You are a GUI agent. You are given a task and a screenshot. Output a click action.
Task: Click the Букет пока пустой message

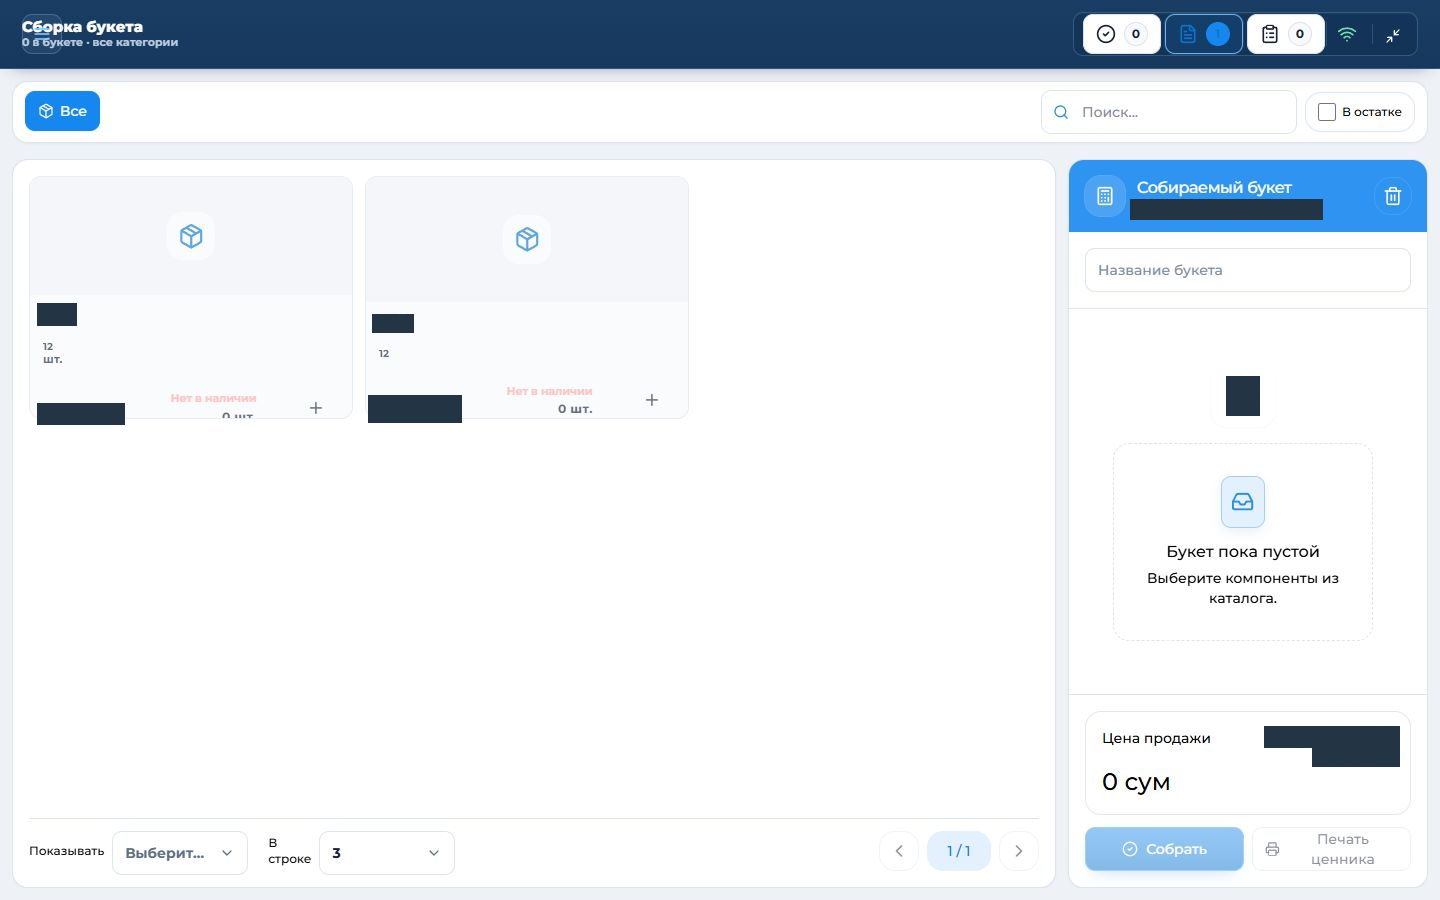pyautogui.click(x=1243, y=552)
